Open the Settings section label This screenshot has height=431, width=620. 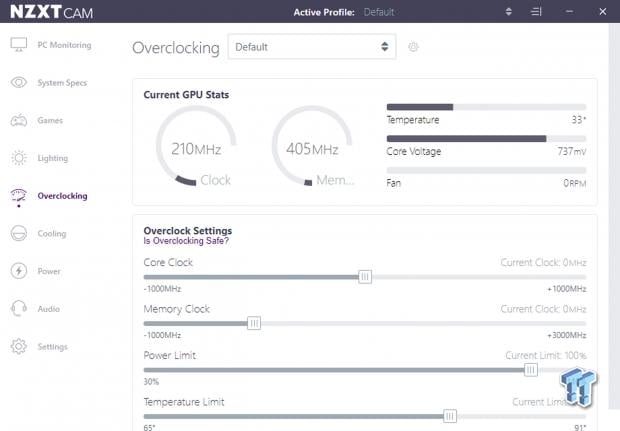(52, 347)
